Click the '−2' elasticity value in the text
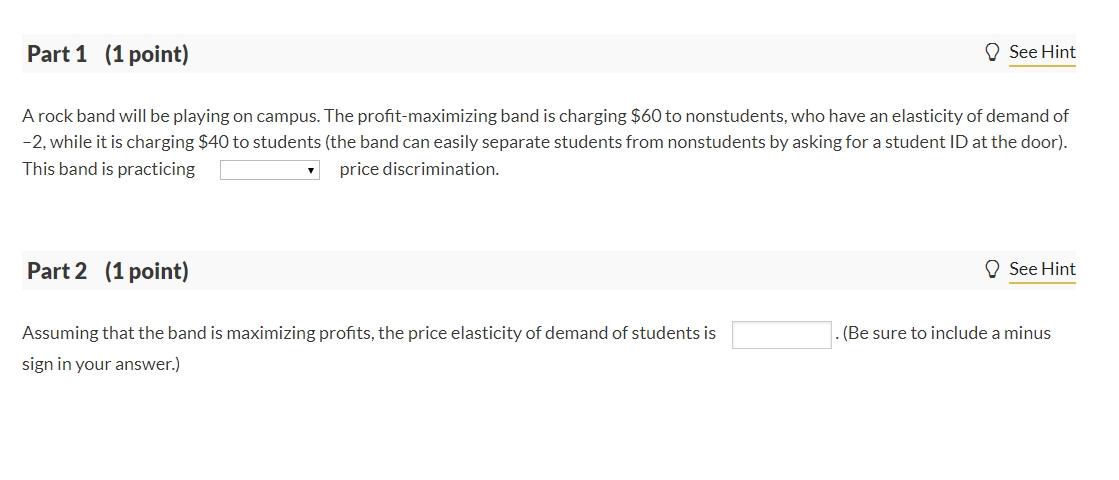The width and height of the screenshot is (1119, 480). 33,142
